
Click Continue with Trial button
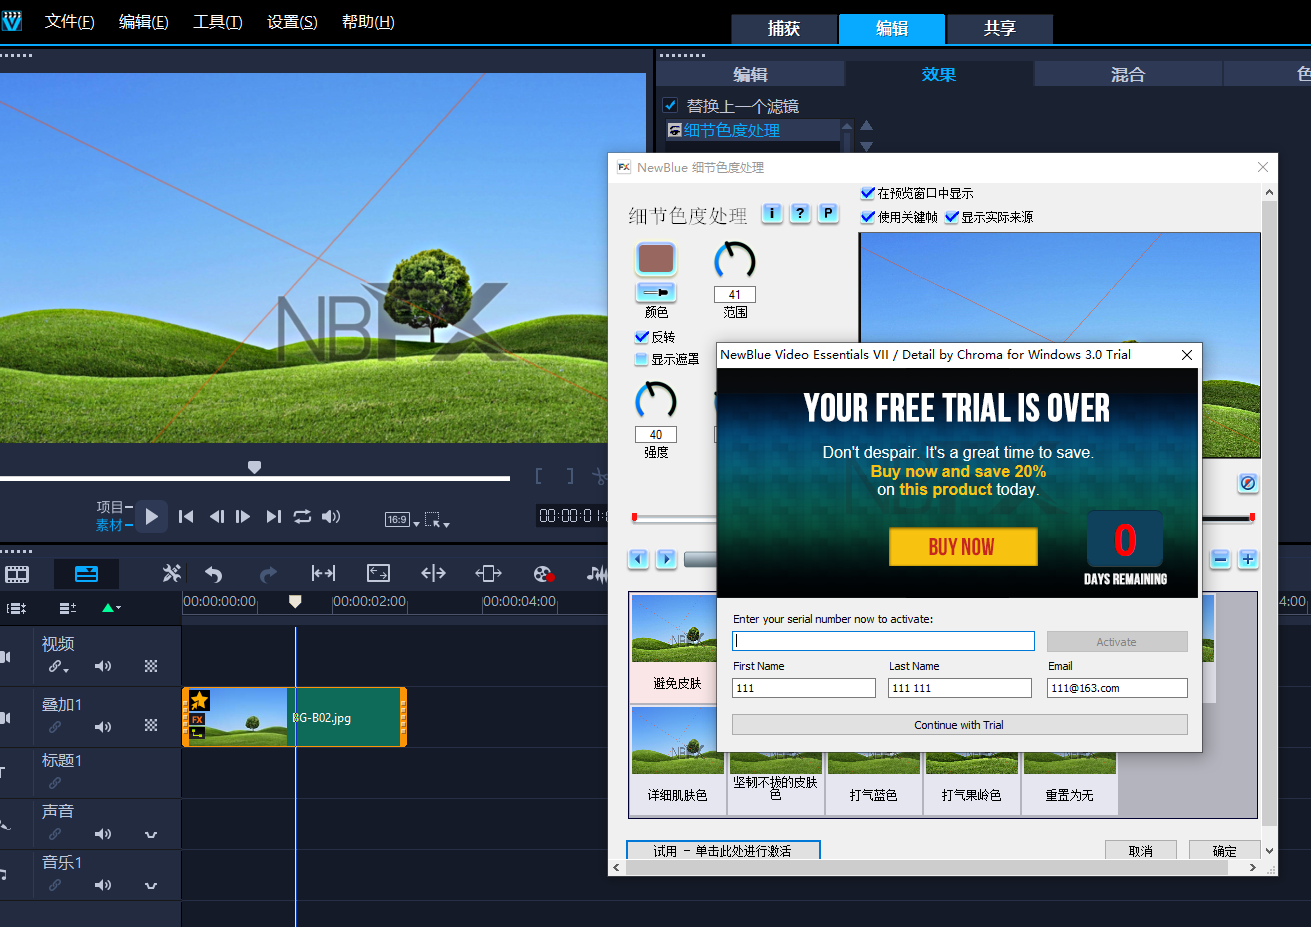(960, 725)
